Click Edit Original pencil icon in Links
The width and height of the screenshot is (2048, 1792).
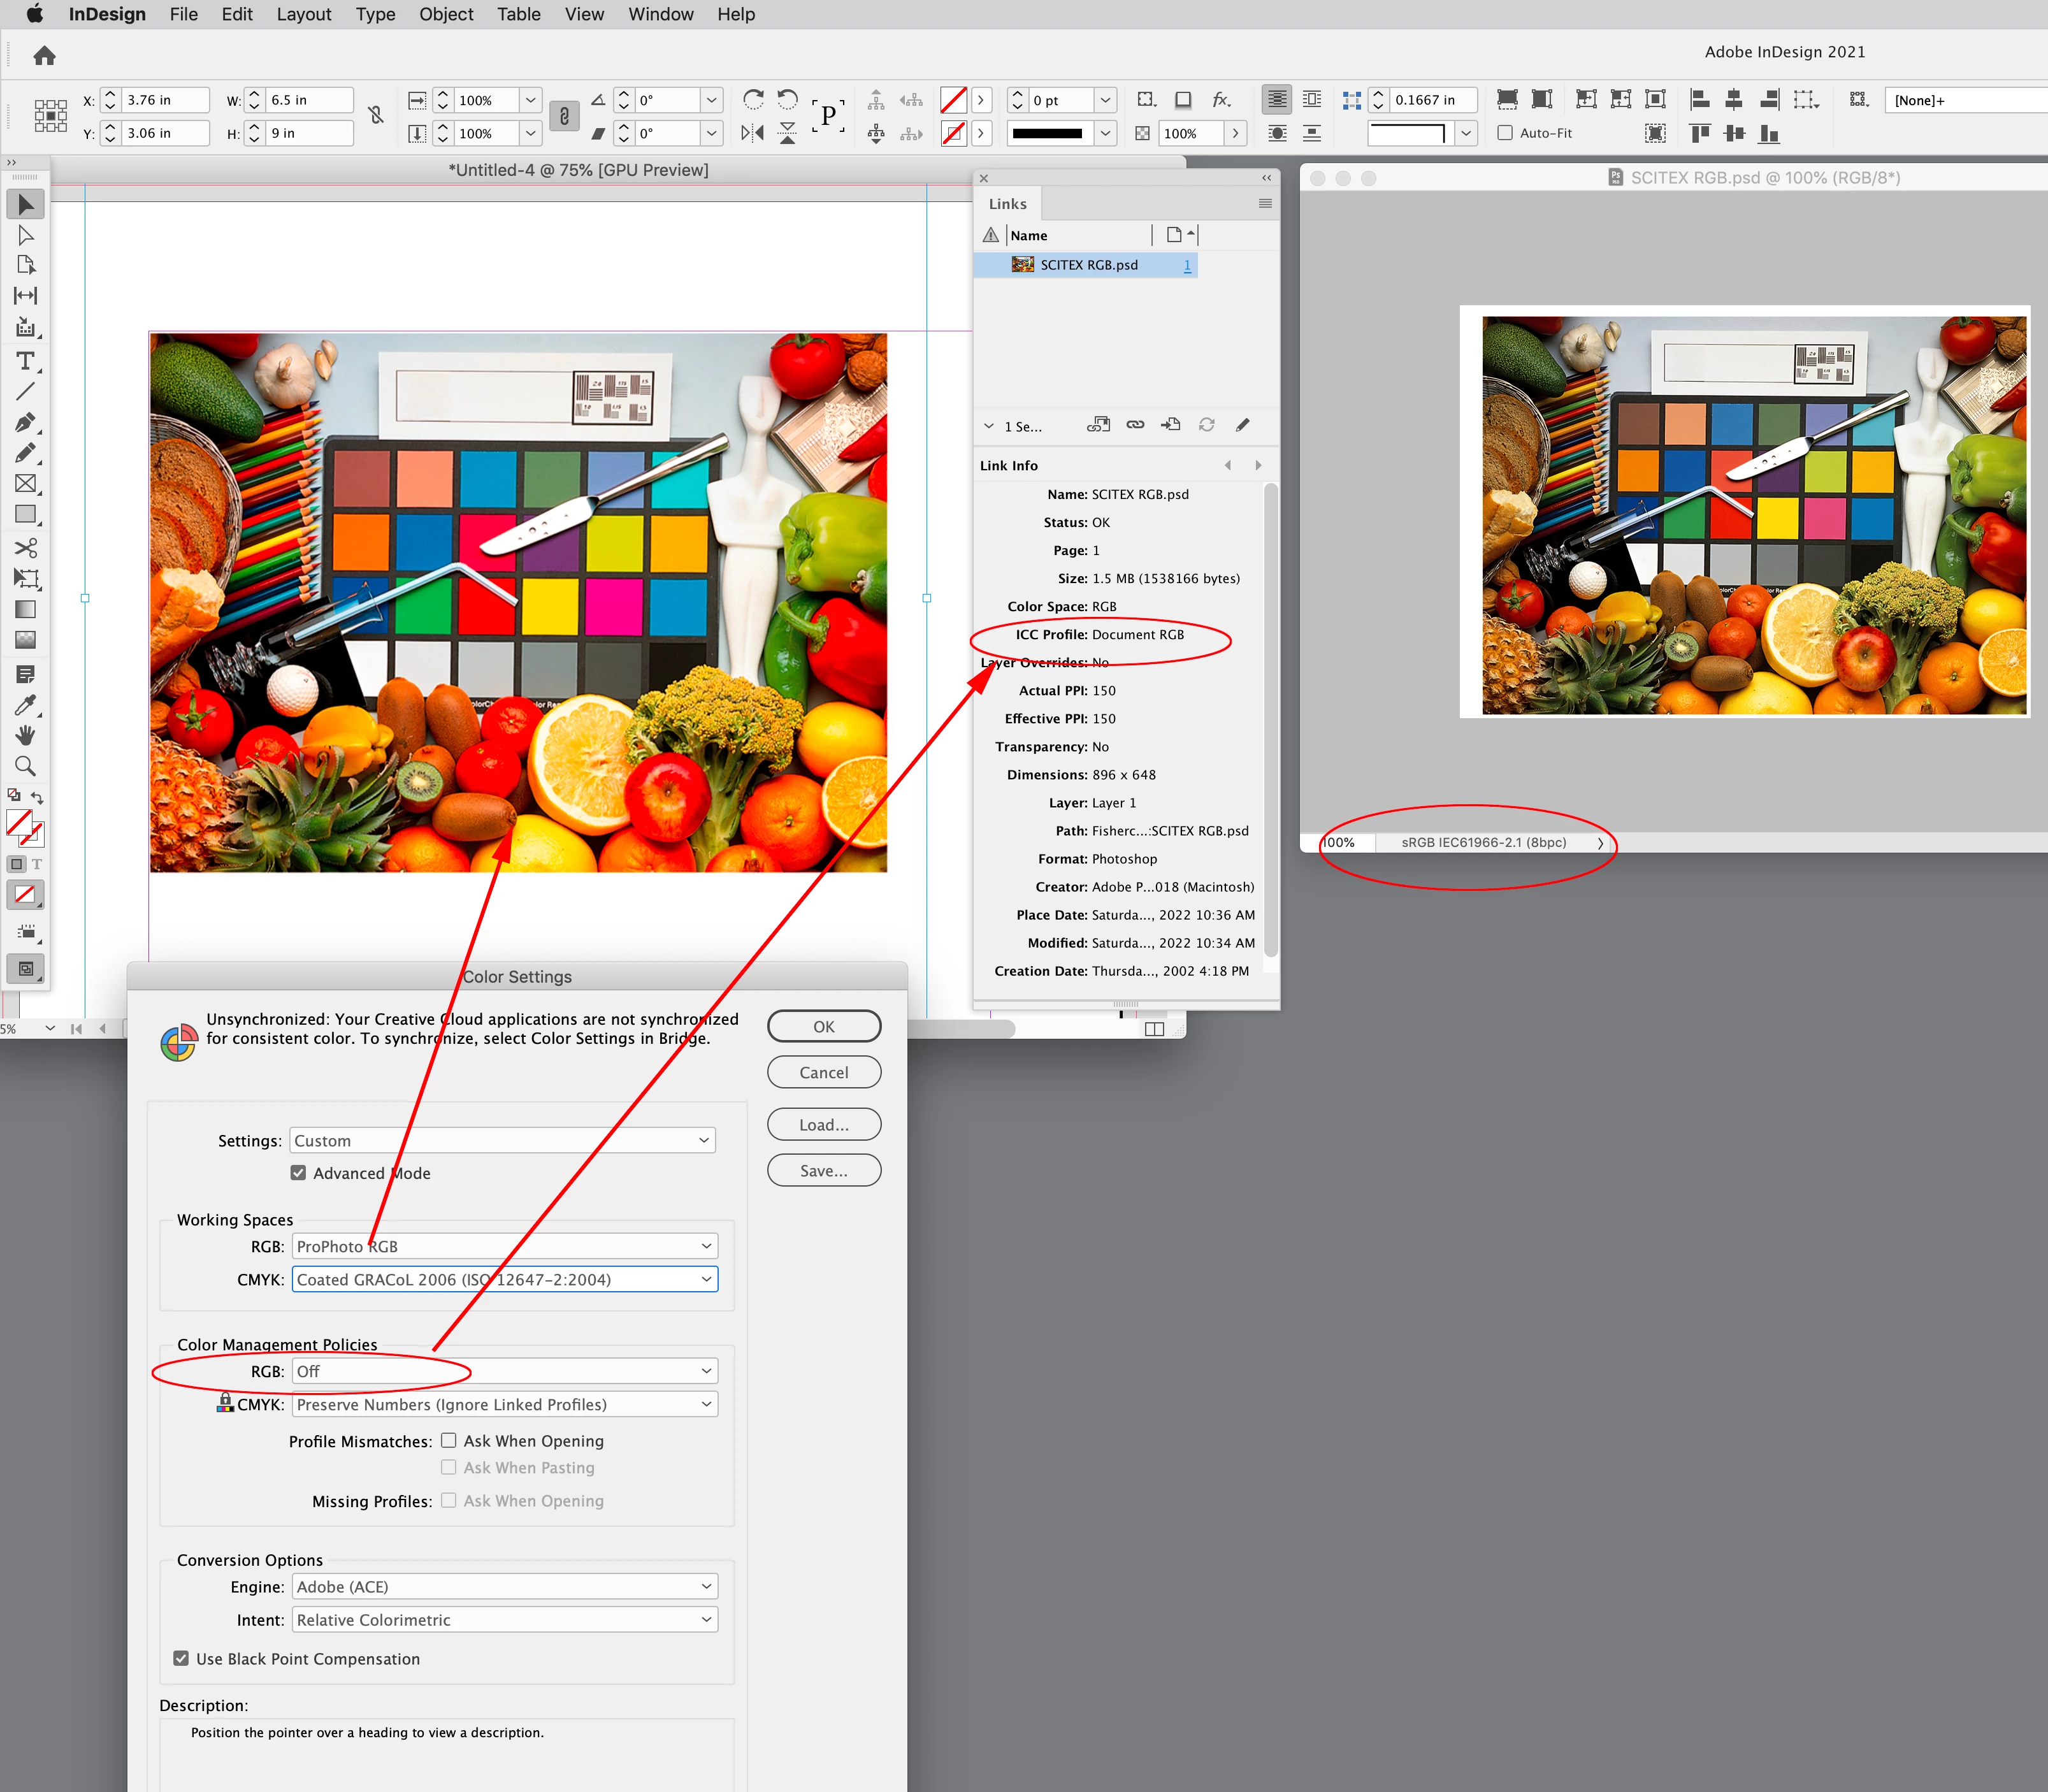(1243, 425)
